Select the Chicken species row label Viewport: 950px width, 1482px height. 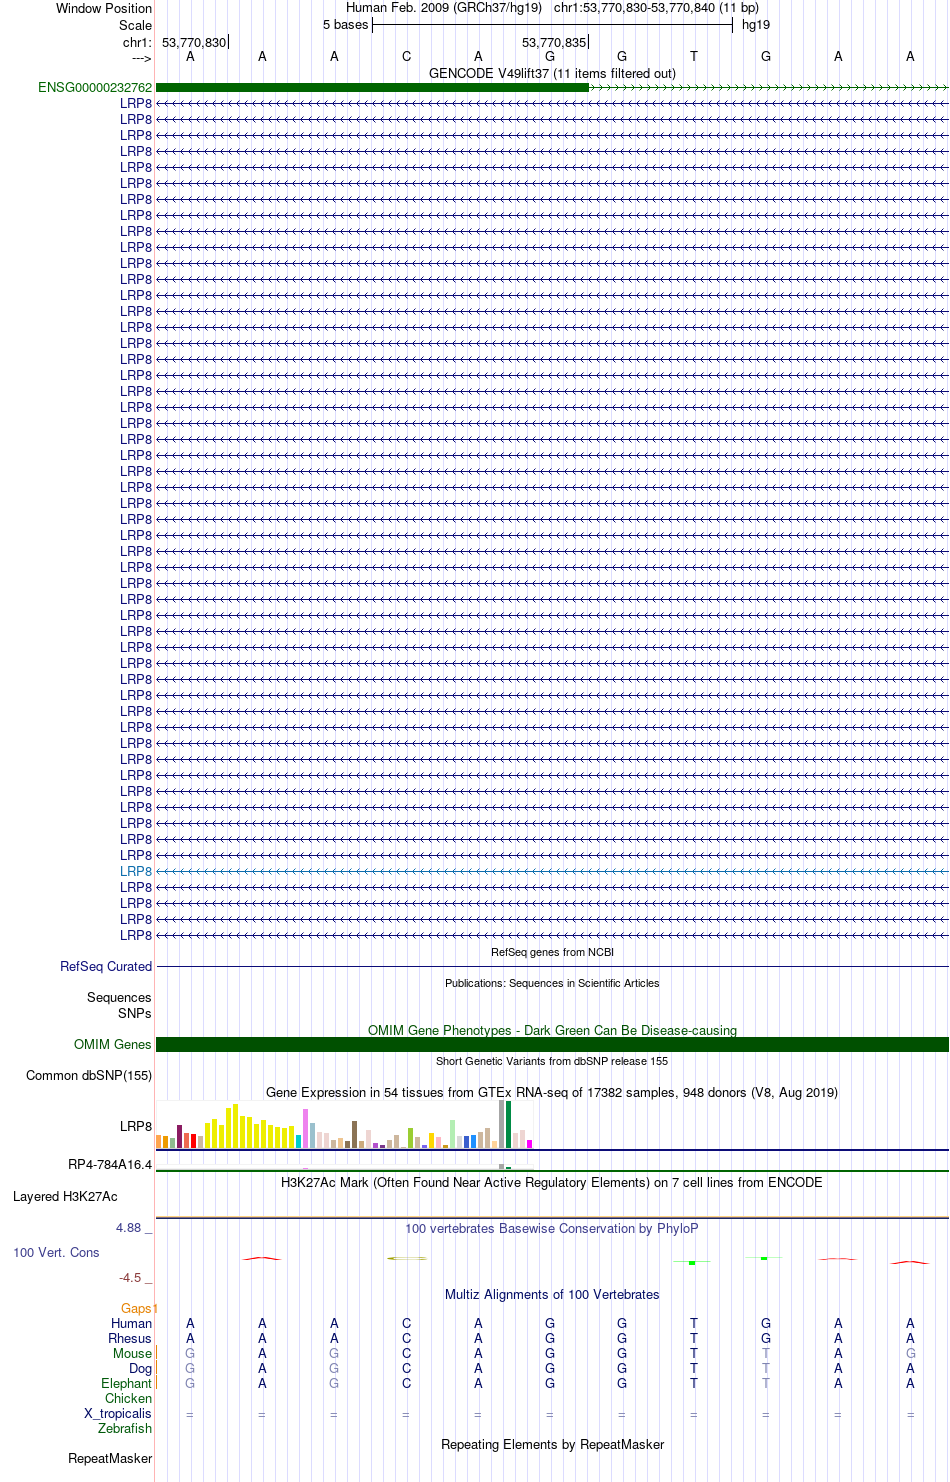click(x=129, y=1399)
